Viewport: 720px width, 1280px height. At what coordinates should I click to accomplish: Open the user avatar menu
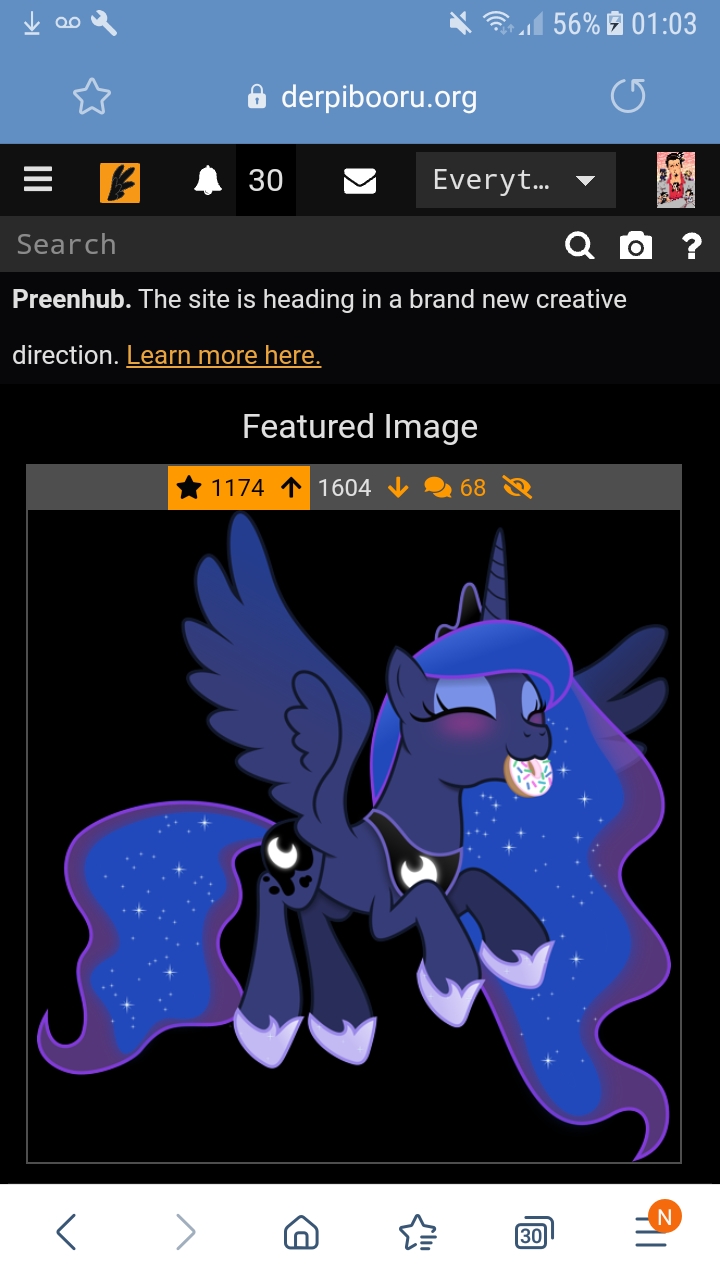[x=676, y=180]
